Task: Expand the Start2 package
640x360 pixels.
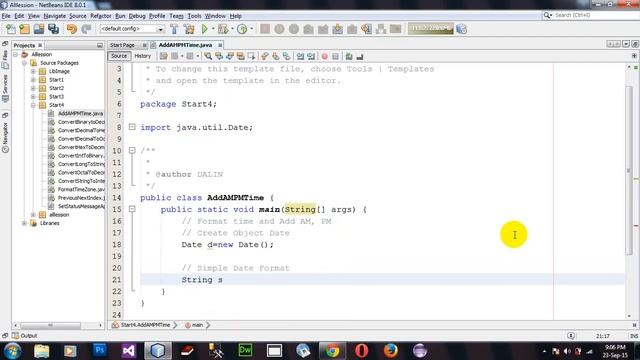Action: (33, 88)
